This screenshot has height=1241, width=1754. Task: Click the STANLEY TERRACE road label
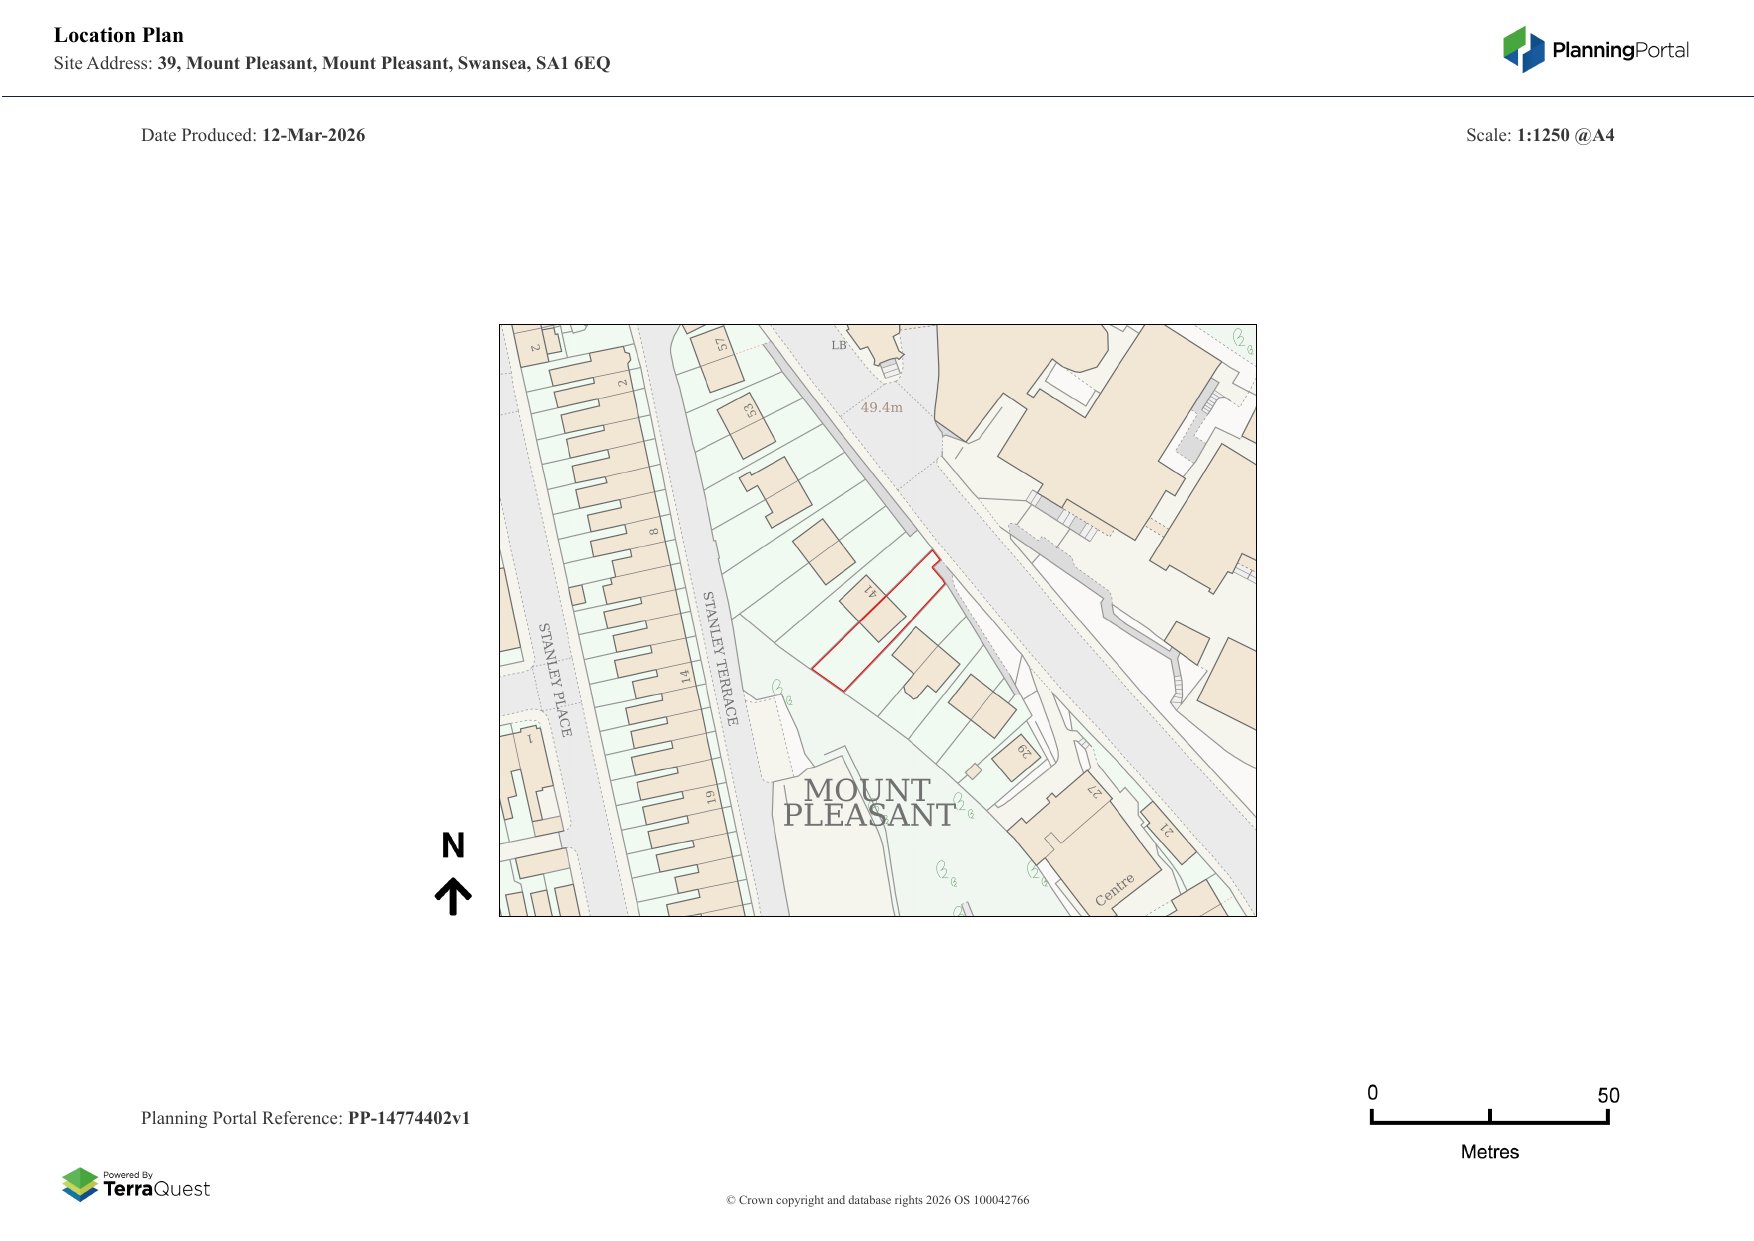[x=720, y=657]
